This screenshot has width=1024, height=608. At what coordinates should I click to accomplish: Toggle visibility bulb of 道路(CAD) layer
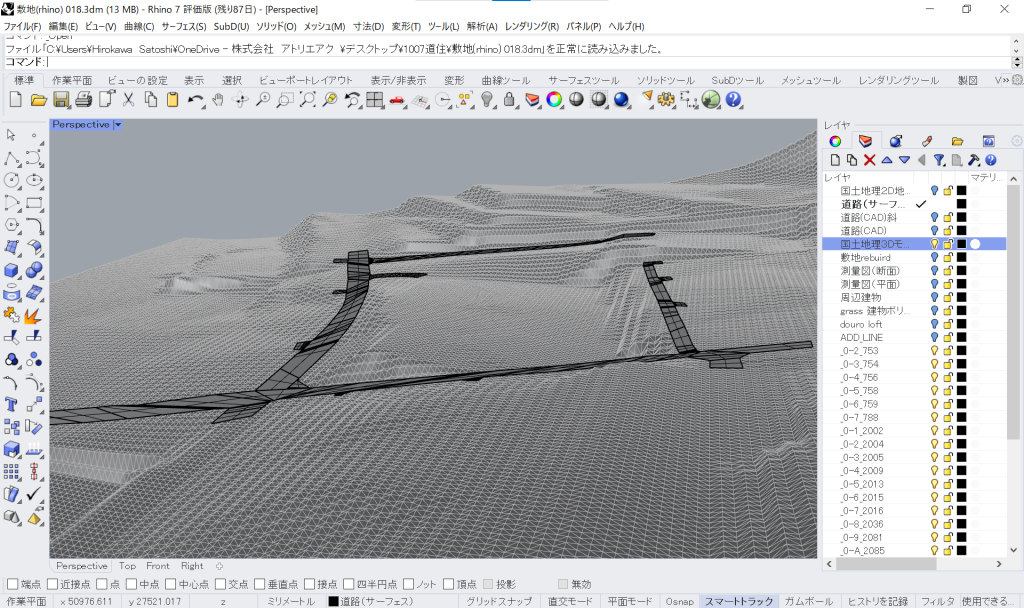[935, 231]
